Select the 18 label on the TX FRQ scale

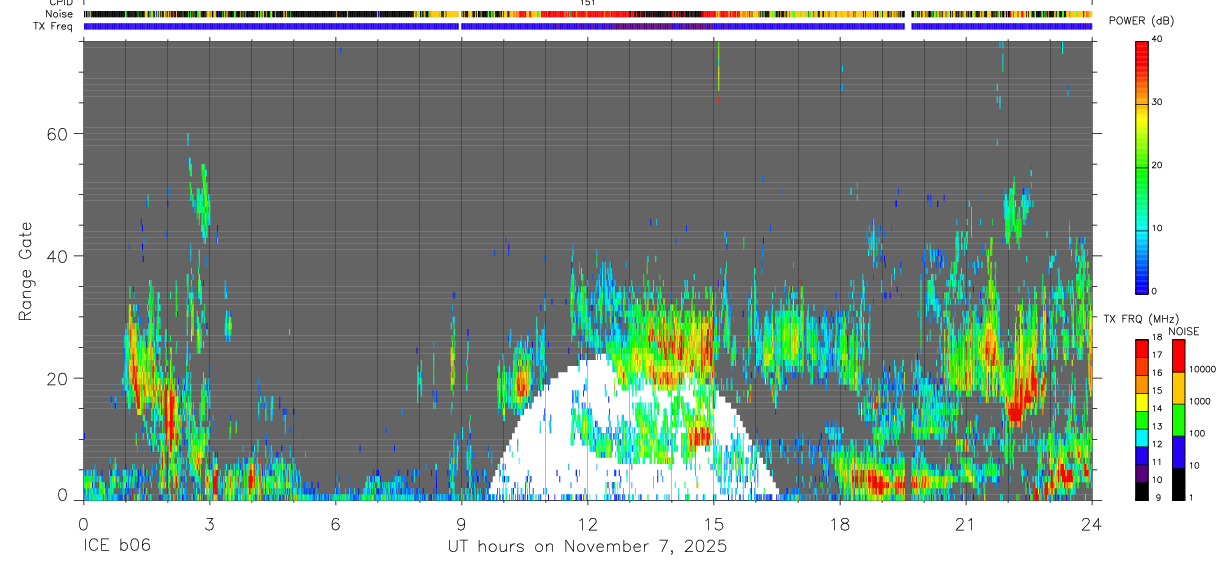1157,337
